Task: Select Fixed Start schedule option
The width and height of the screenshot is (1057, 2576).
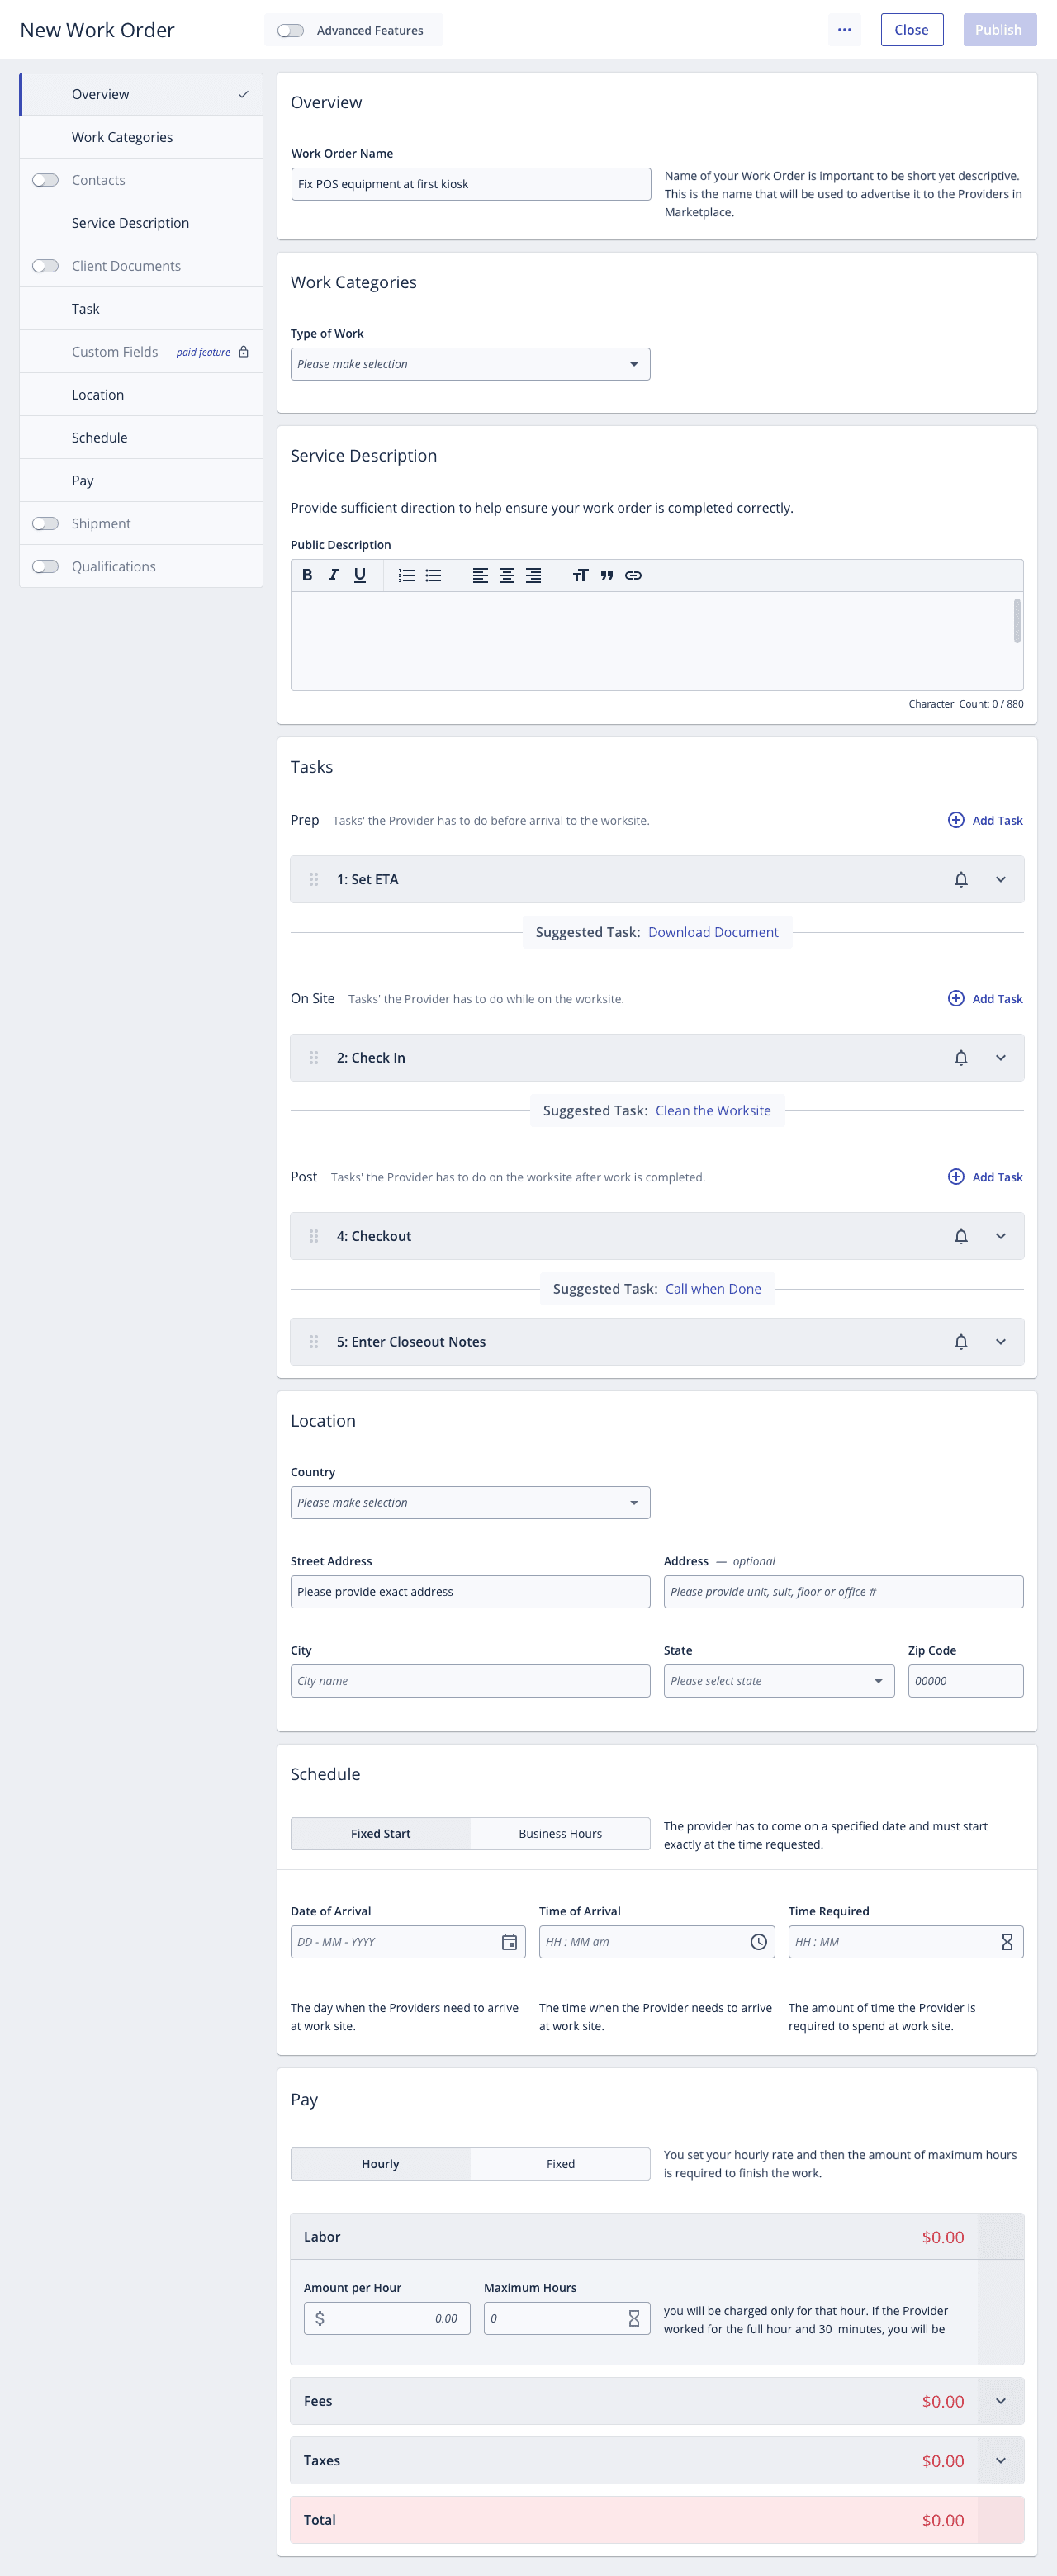Action: pyautogui.click(x=380, y=1834)
